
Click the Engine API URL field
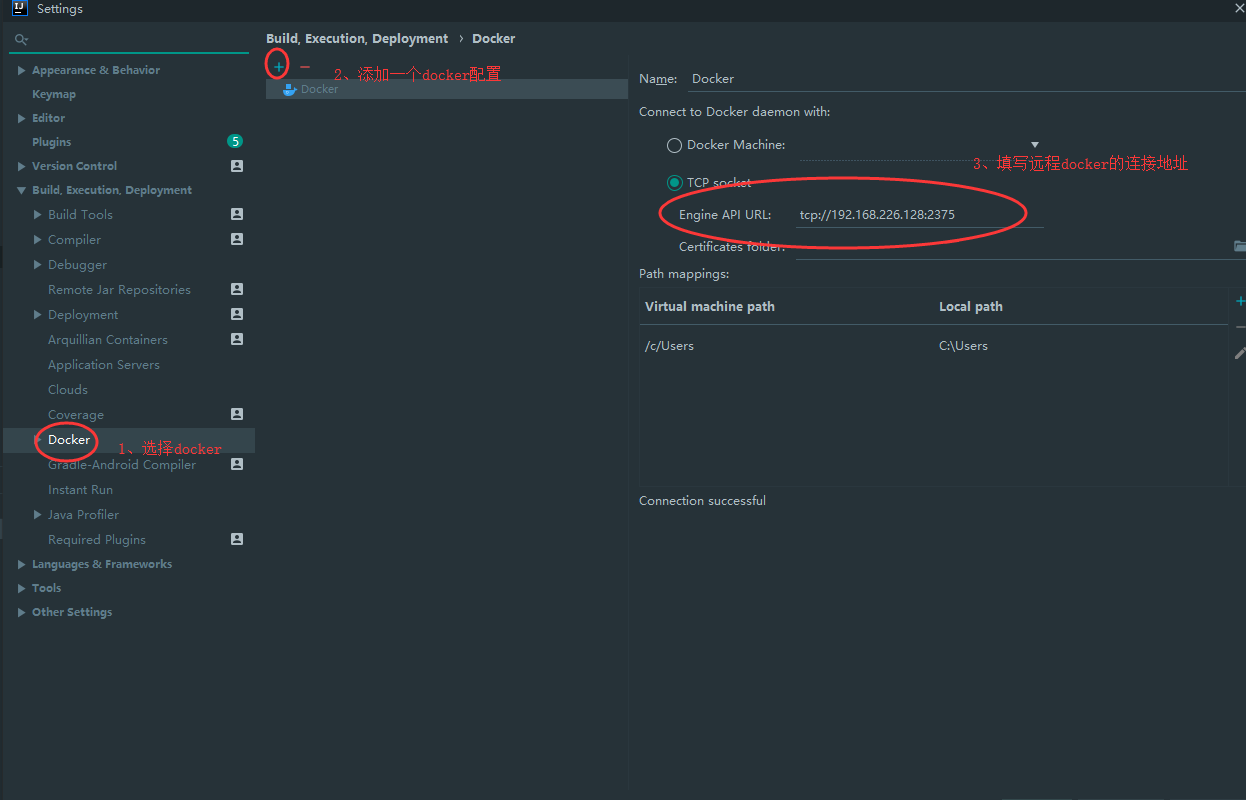point(918,215)
